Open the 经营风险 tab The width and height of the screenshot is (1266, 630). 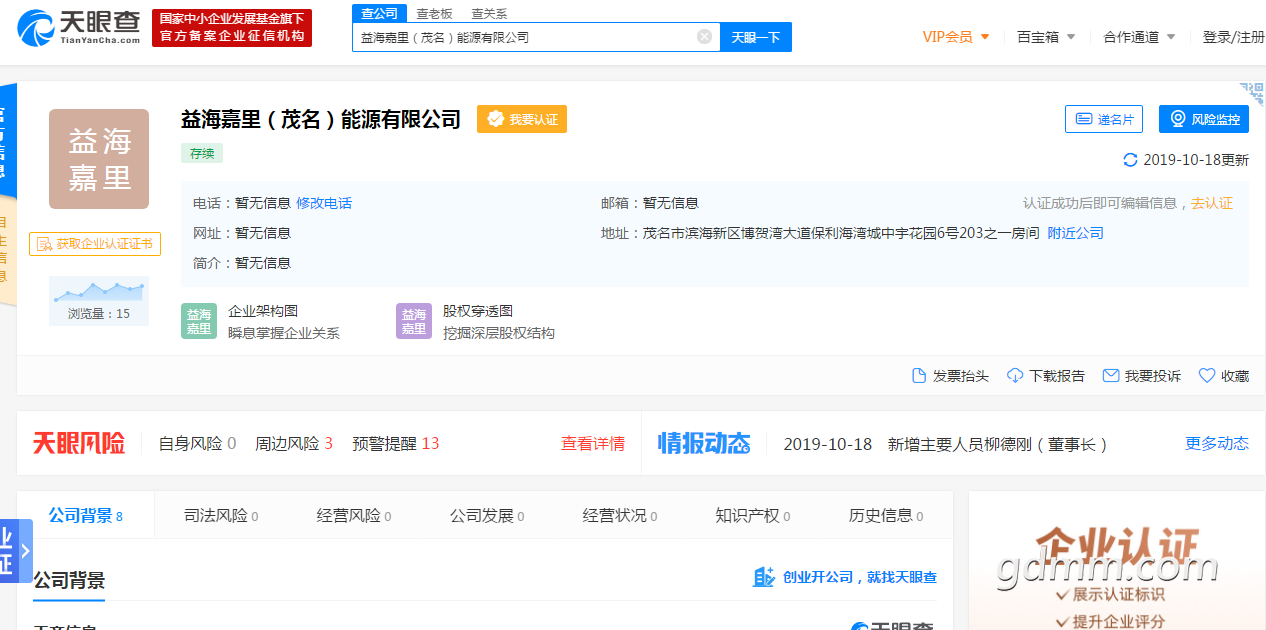click(354, 516)
